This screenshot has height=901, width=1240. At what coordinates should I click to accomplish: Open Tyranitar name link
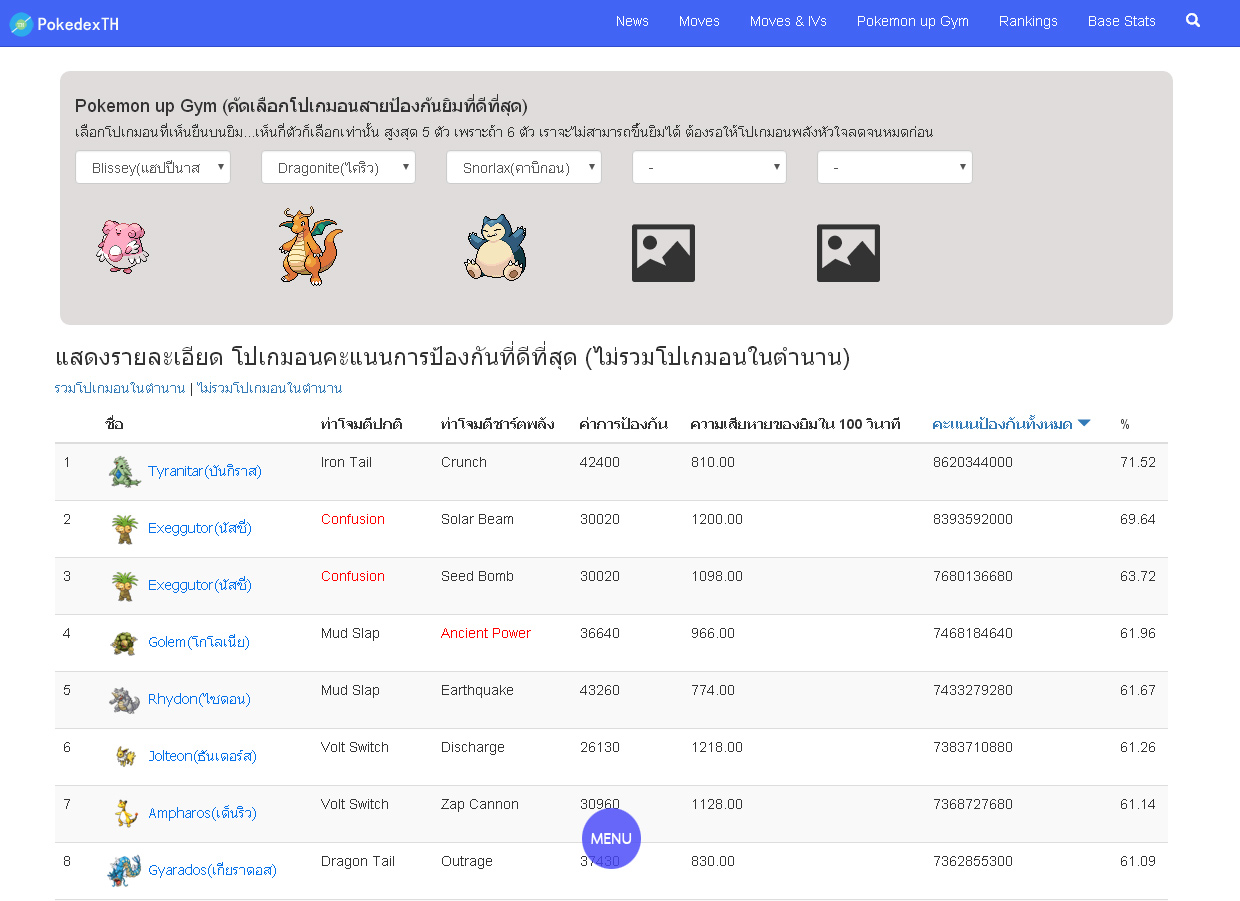click(205, 471)
